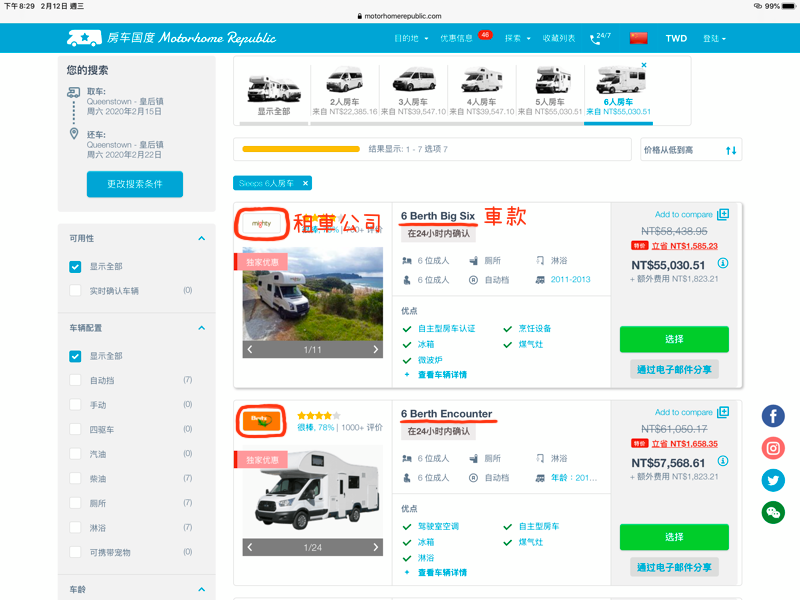Tick the 四驱车 filter checkbox

tap(75, 430)
